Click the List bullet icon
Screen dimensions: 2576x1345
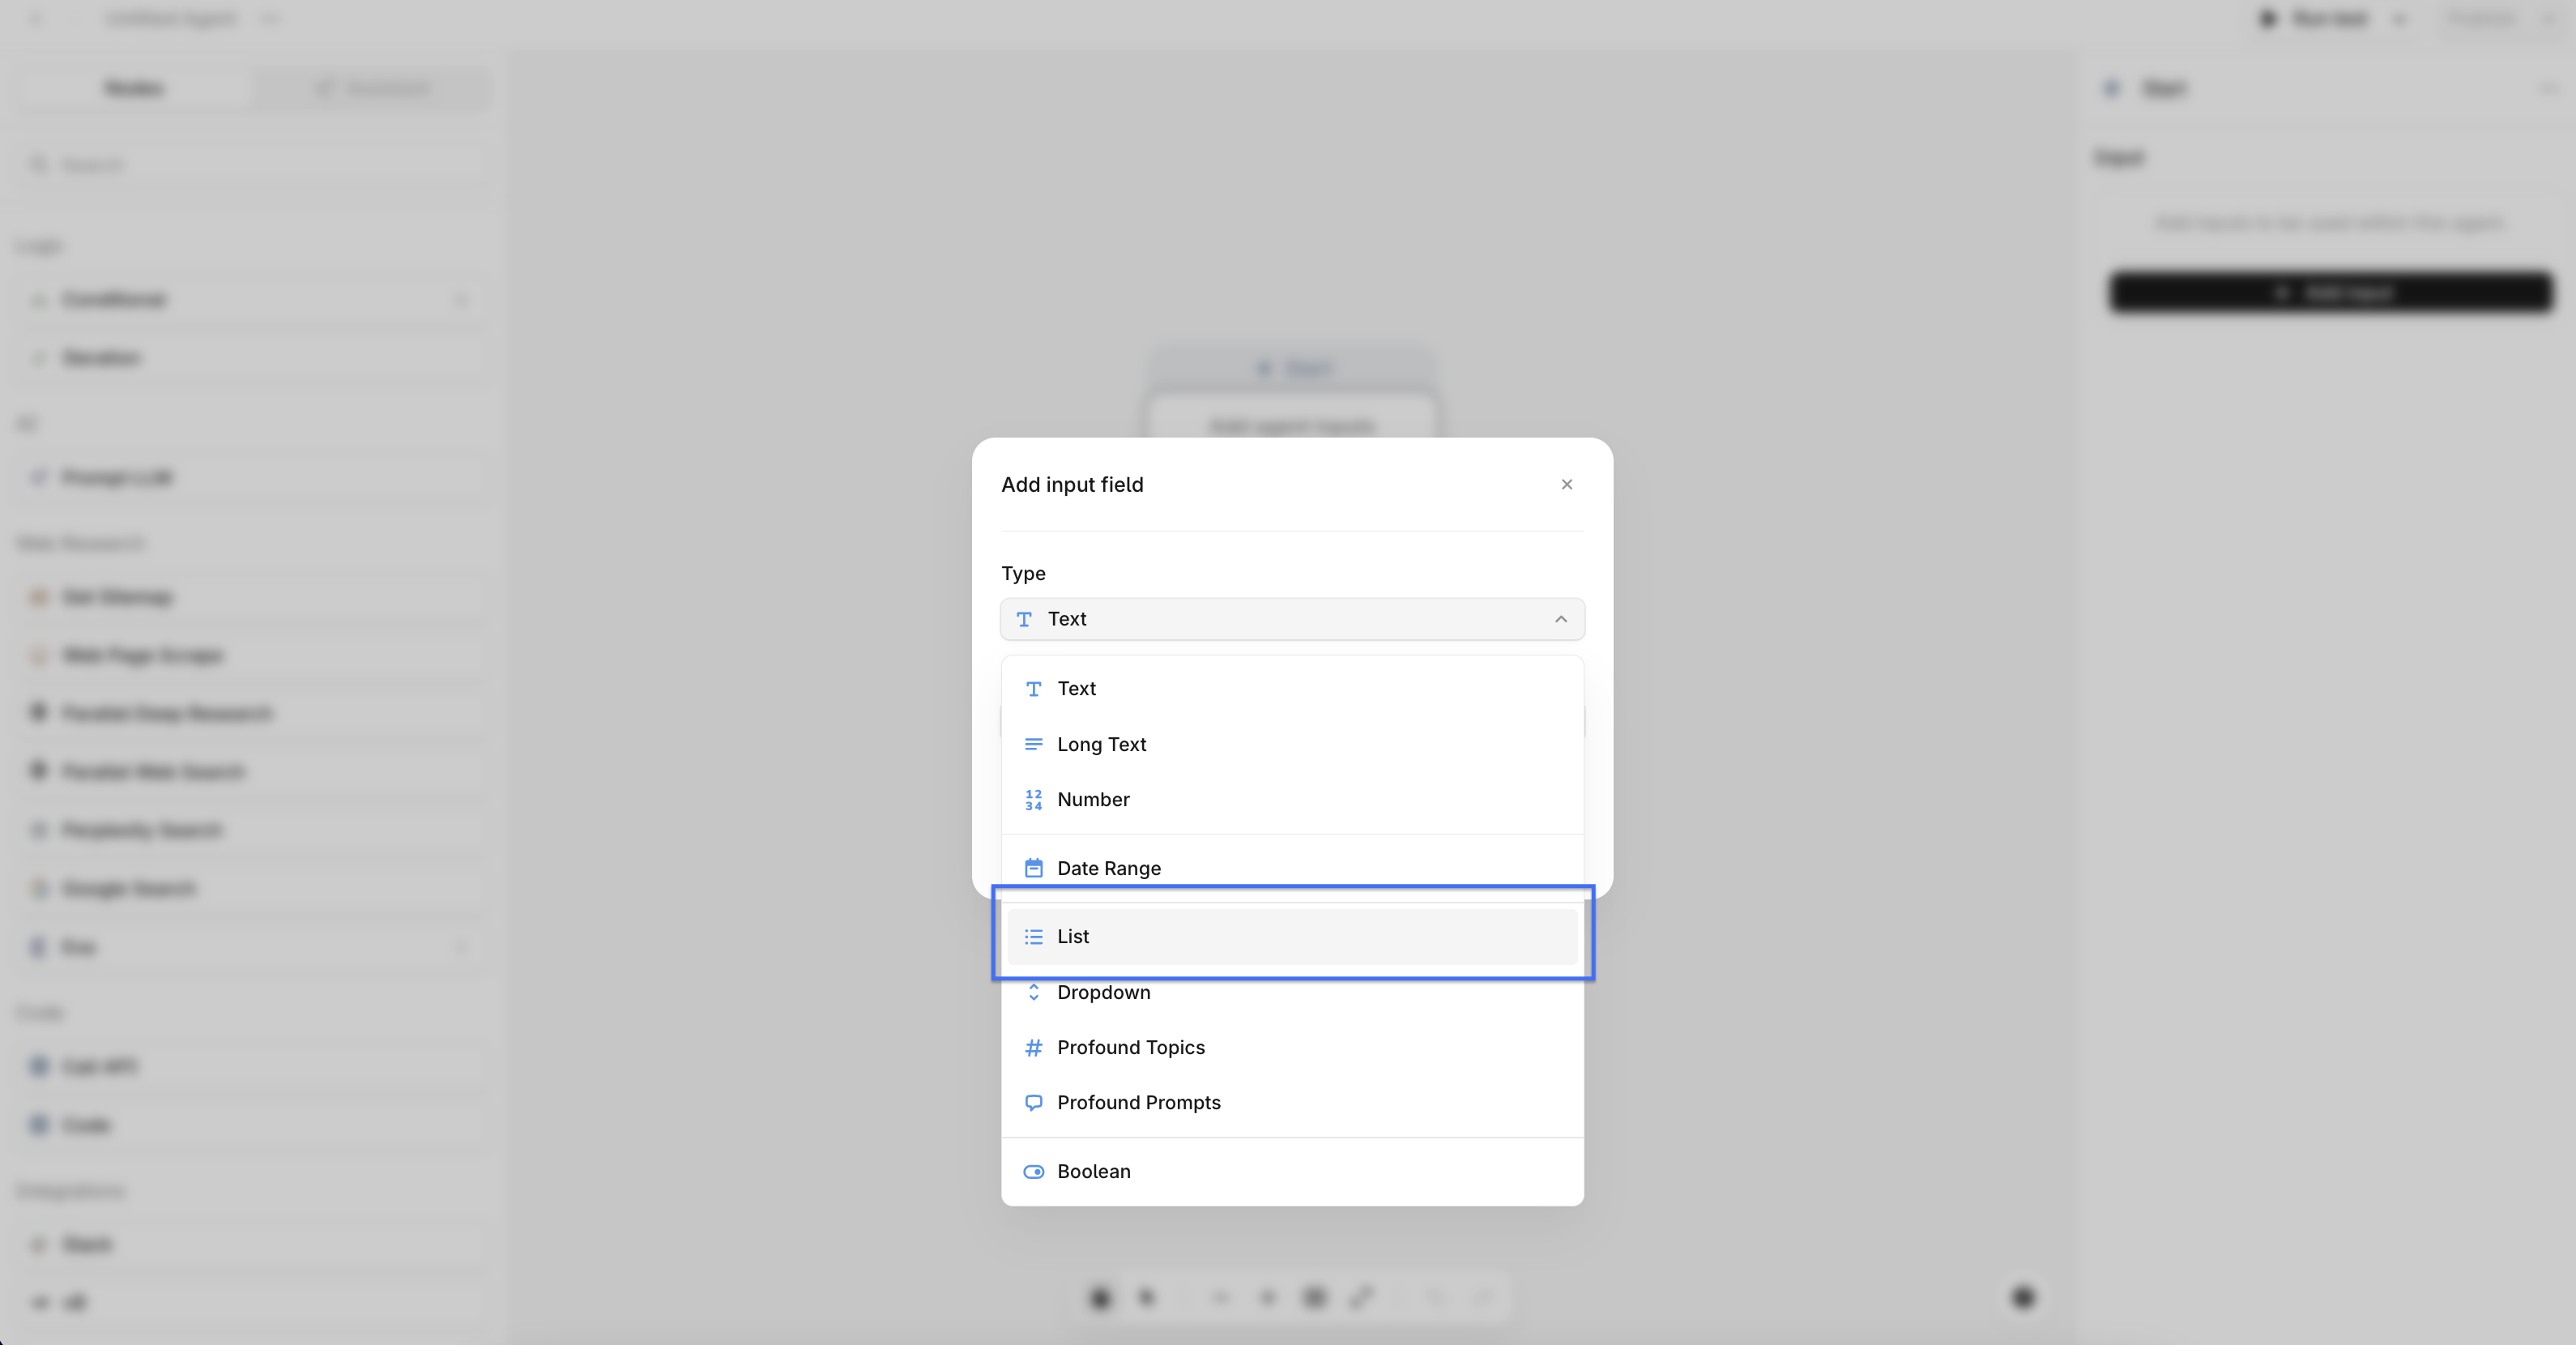pyautogui.click(x=1033, y=936)
